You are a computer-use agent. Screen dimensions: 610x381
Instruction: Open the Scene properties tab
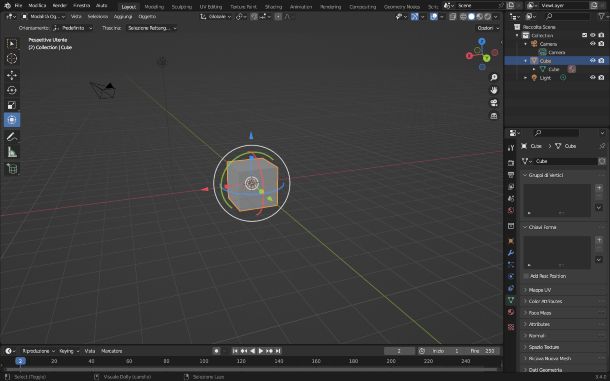511,198
